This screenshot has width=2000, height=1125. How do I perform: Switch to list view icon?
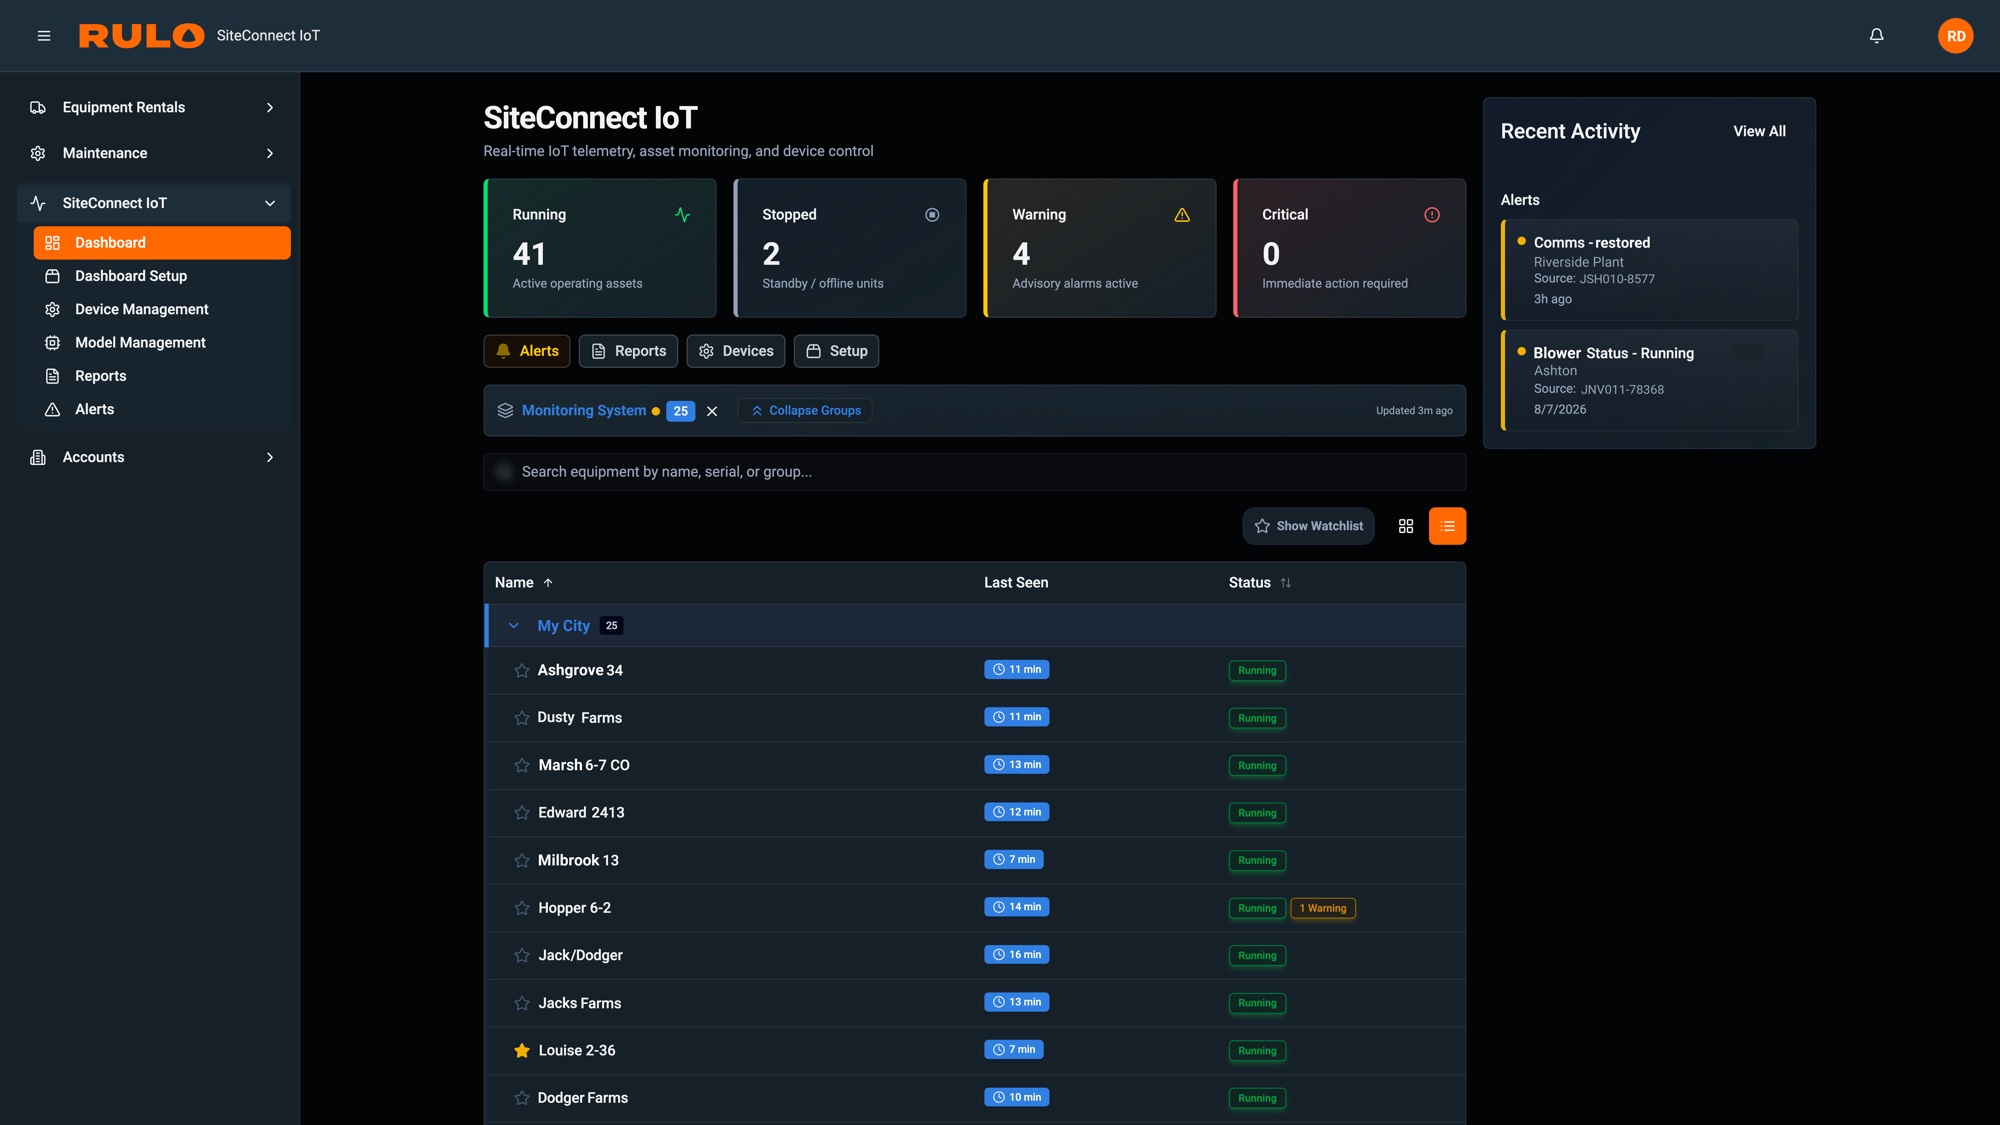pos(1447,526)
